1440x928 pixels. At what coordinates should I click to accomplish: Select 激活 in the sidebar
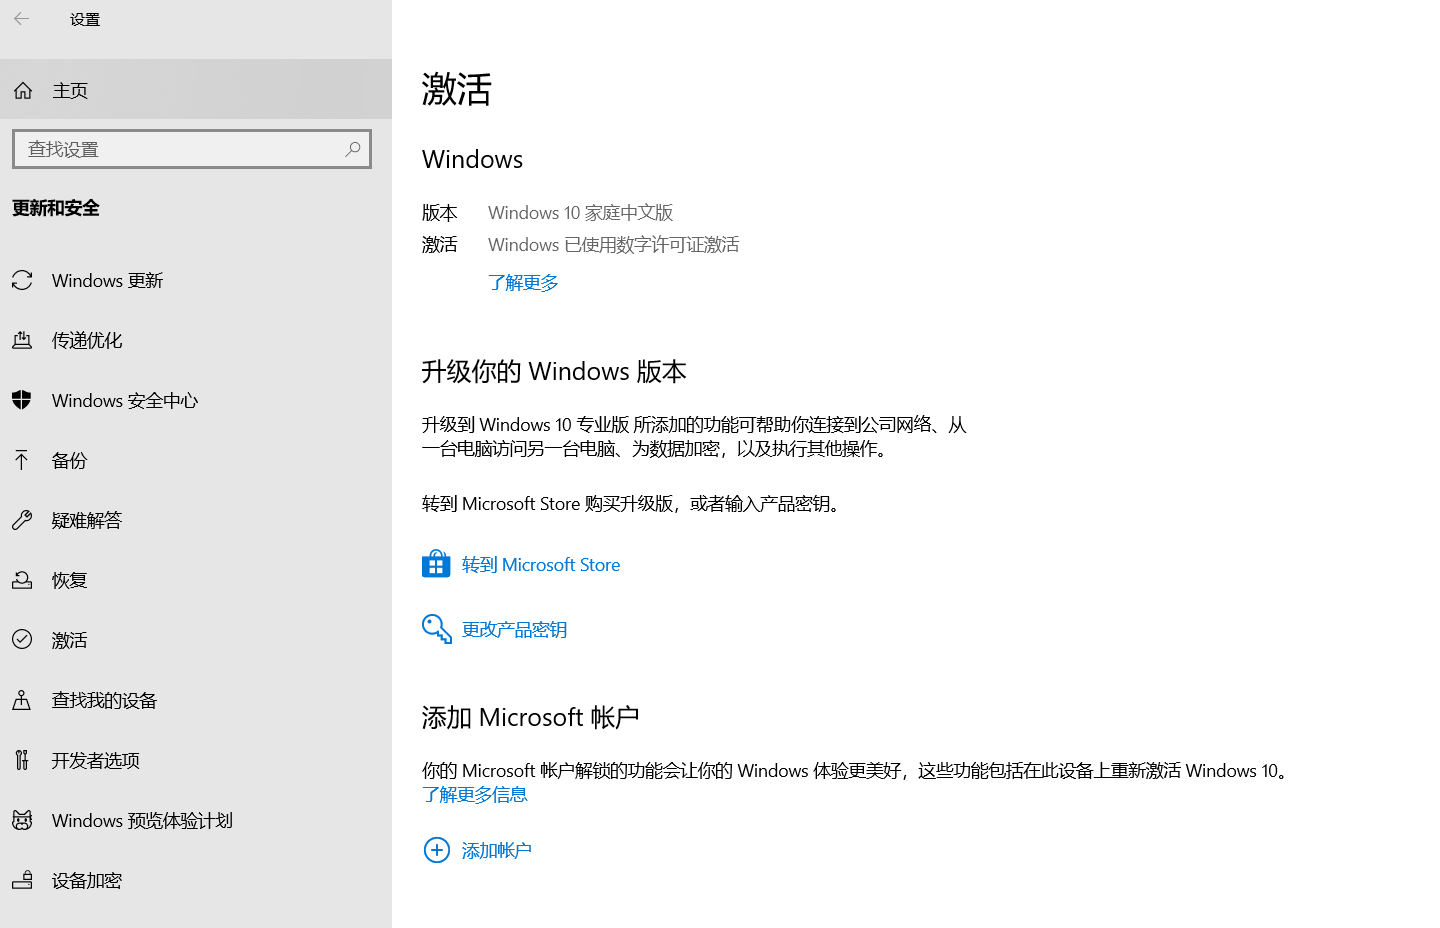pyautogui.click(x=196, y=640)
